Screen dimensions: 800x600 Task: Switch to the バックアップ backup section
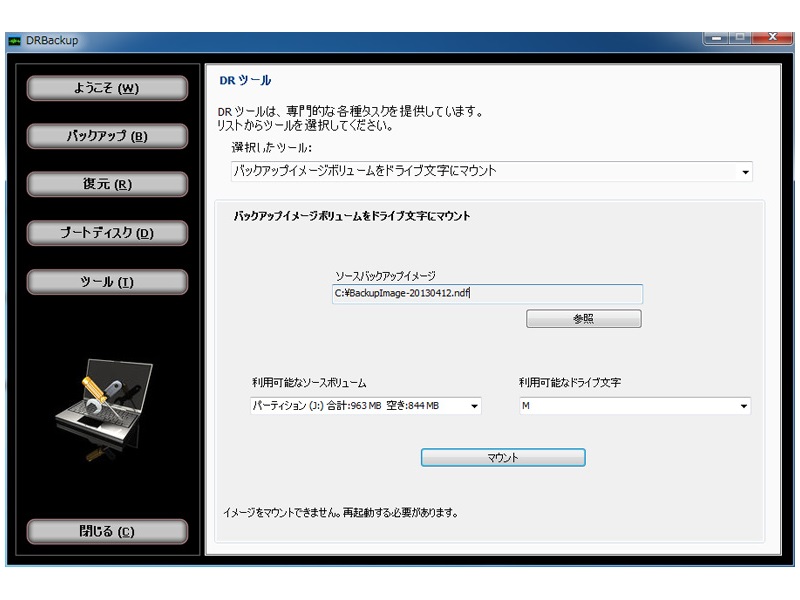107,135
